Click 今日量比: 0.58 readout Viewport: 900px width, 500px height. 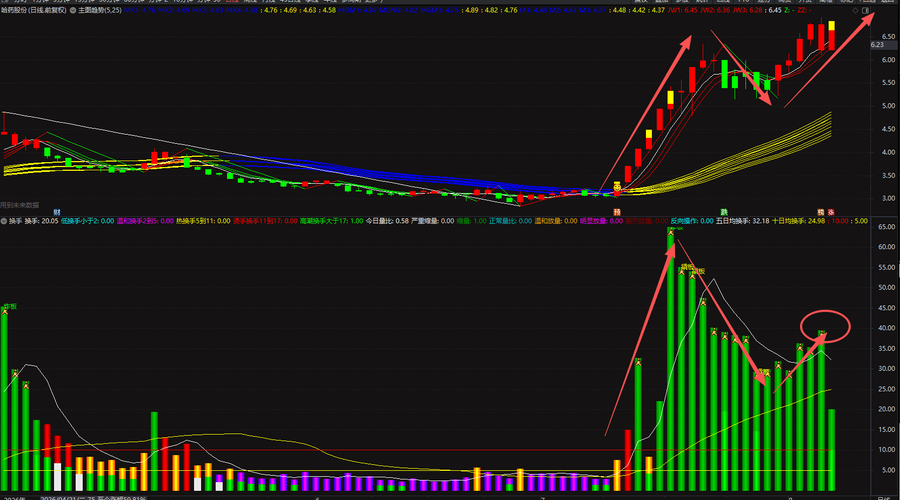pos(387,221)
